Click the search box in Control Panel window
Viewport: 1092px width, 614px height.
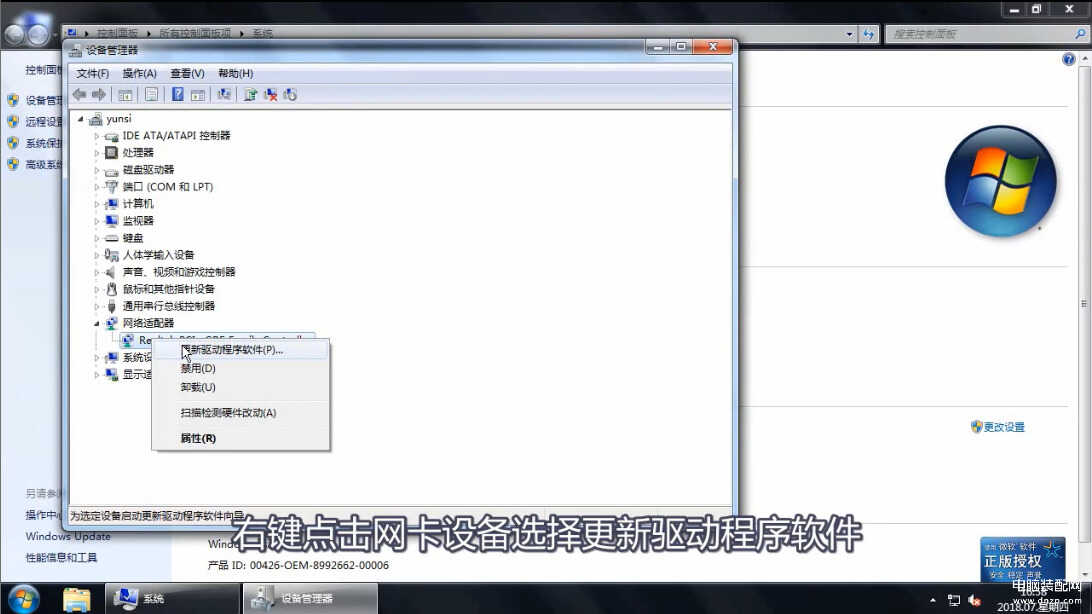(x=987, y=33)
